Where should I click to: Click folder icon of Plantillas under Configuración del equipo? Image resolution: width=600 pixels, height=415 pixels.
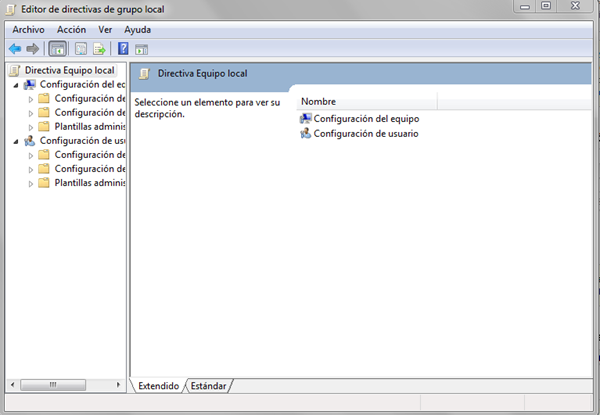point(44,127)
